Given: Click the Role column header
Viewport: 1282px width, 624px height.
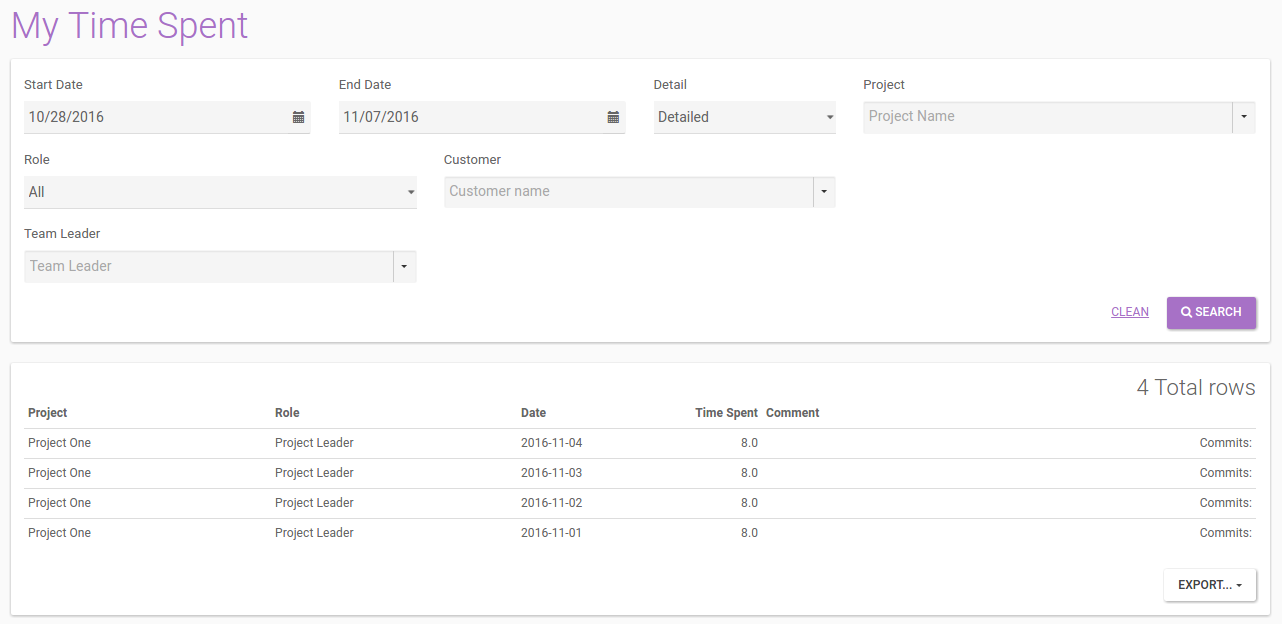Looking at the screenshot, I should coord(287,413).
